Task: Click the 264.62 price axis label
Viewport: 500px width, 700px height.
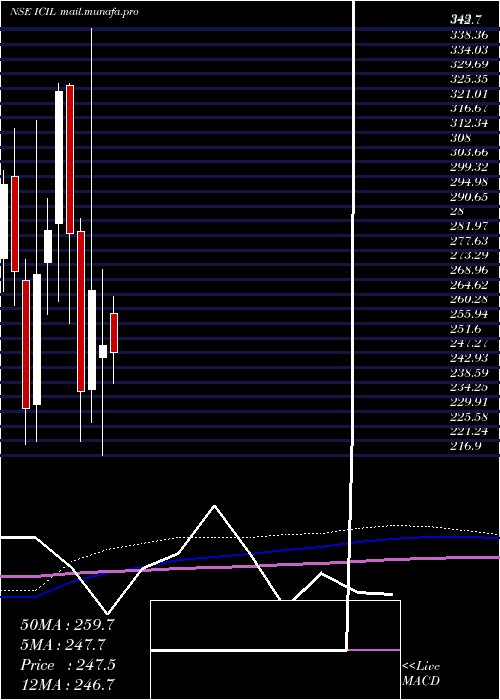Action: click(x=469, y=285)
